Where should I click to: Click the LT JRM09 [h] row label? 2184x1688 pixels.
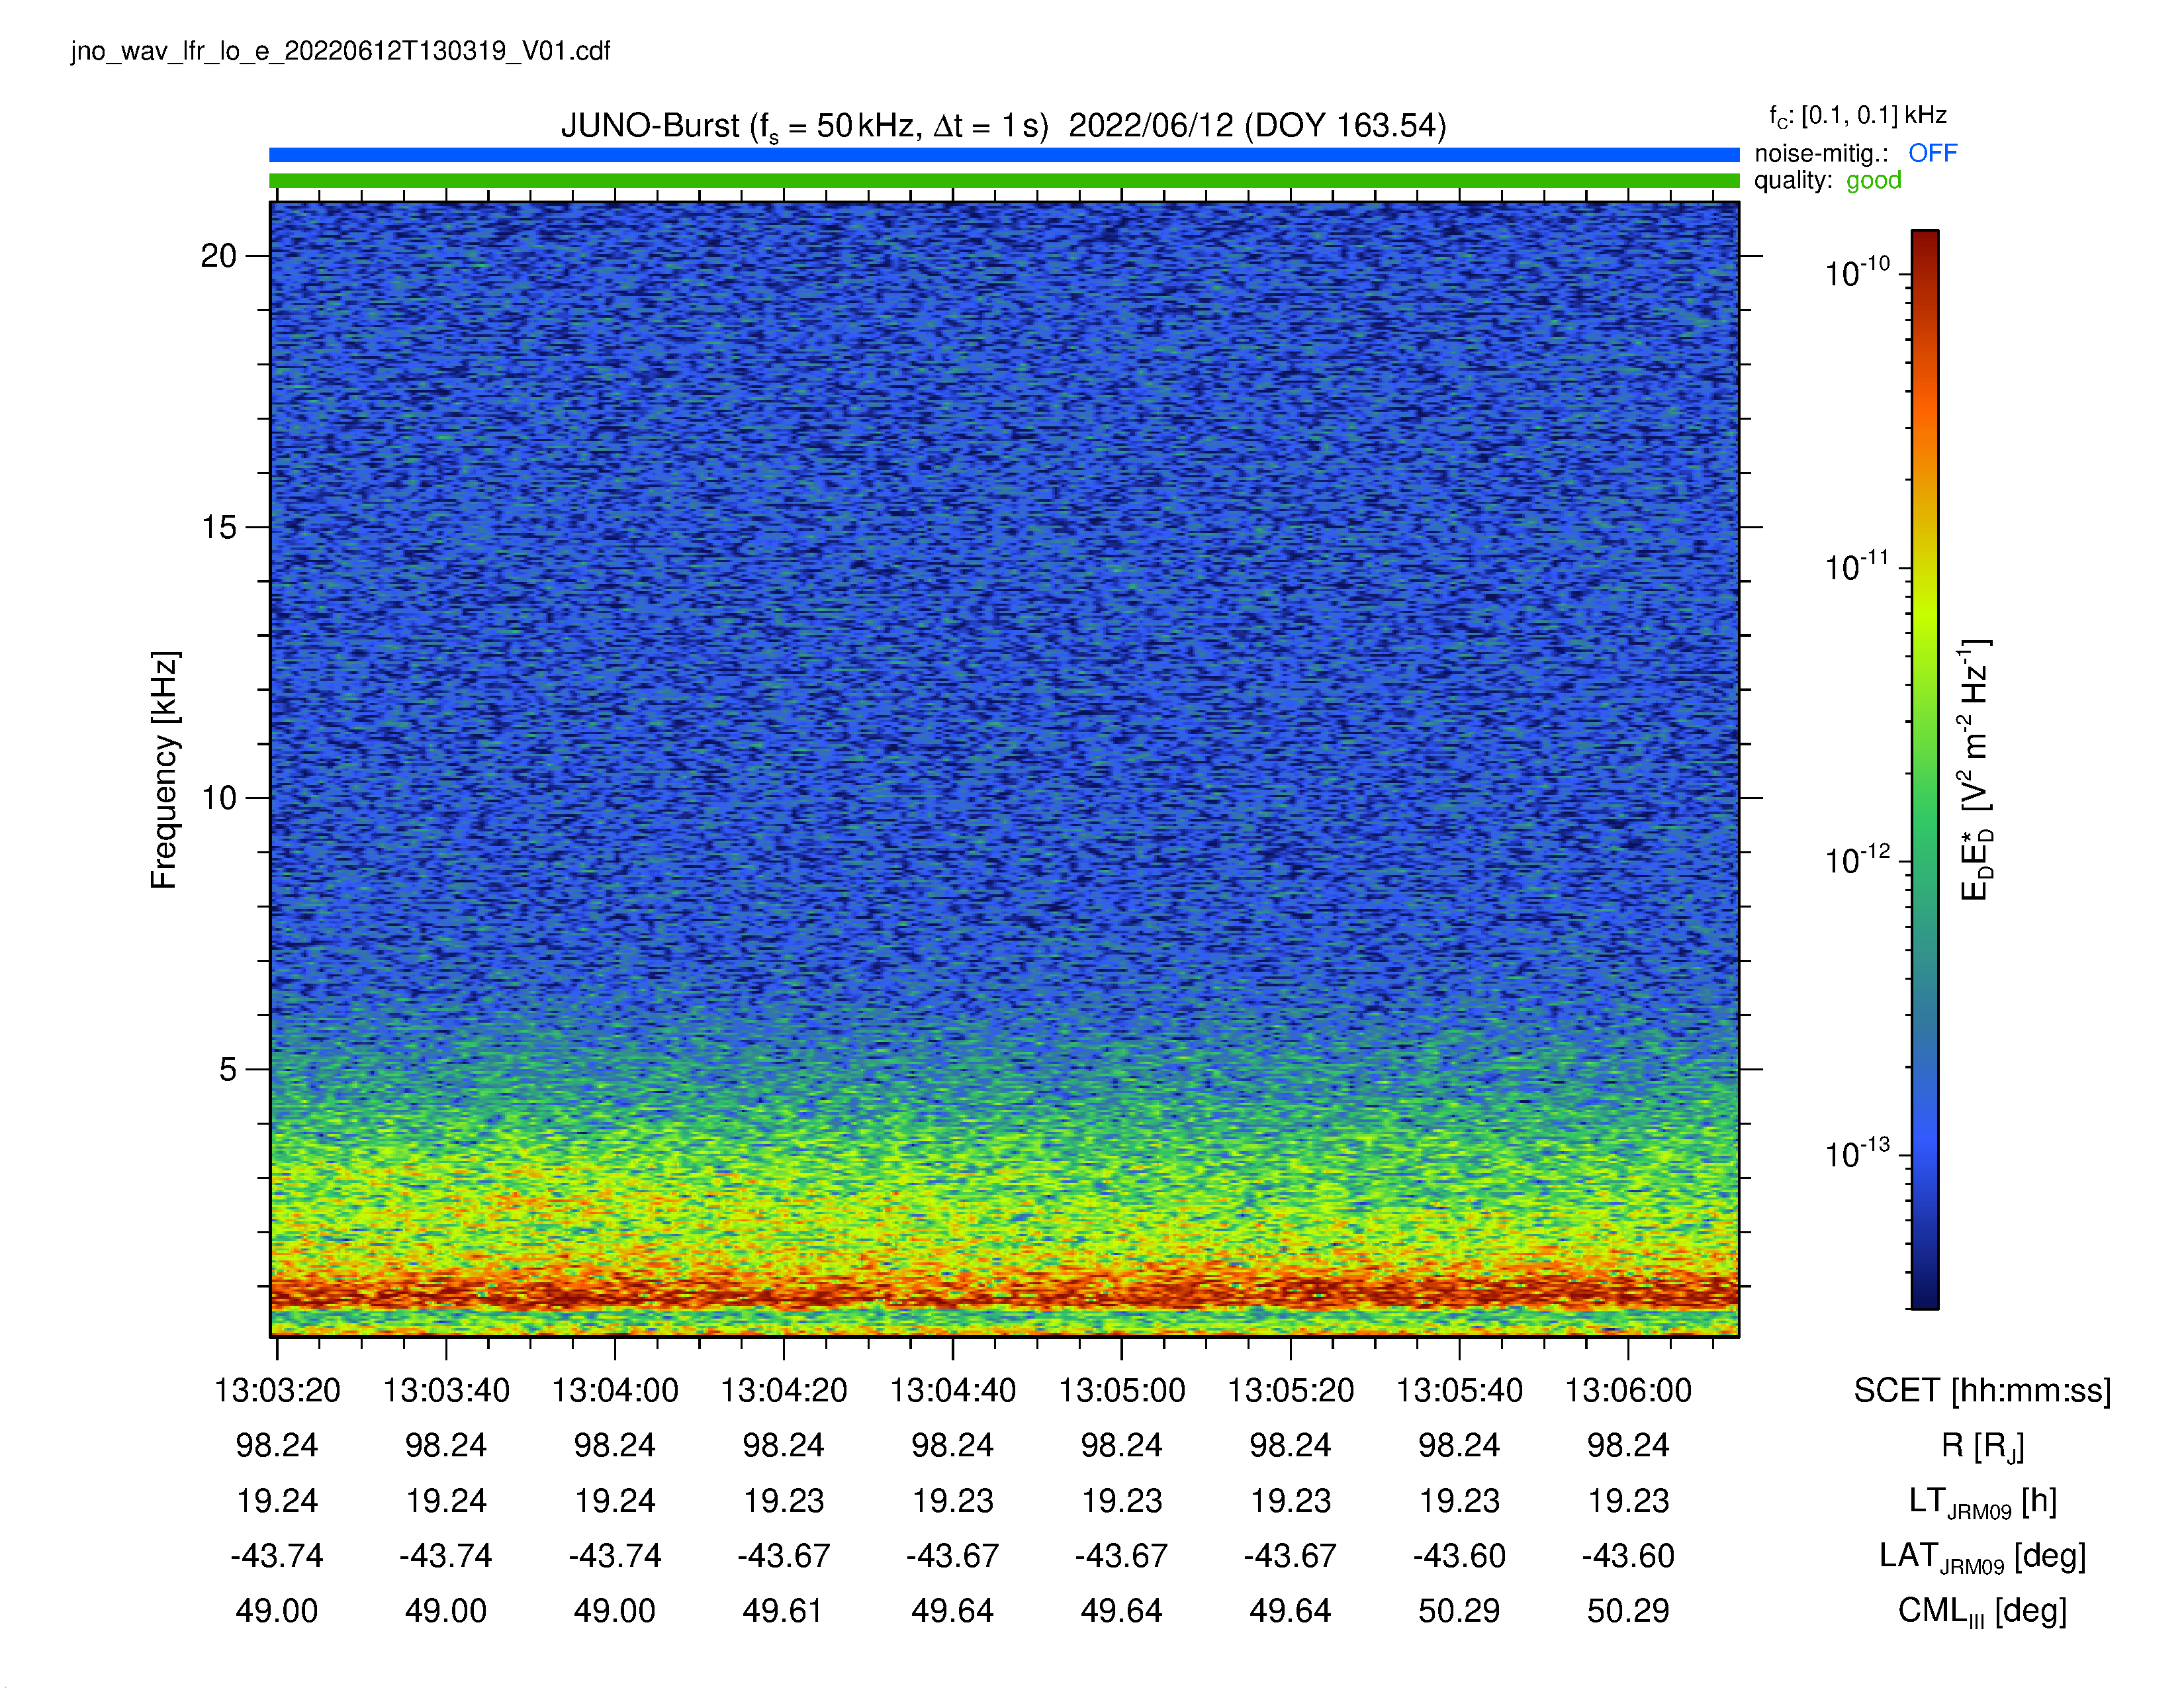[1983, 1502]
